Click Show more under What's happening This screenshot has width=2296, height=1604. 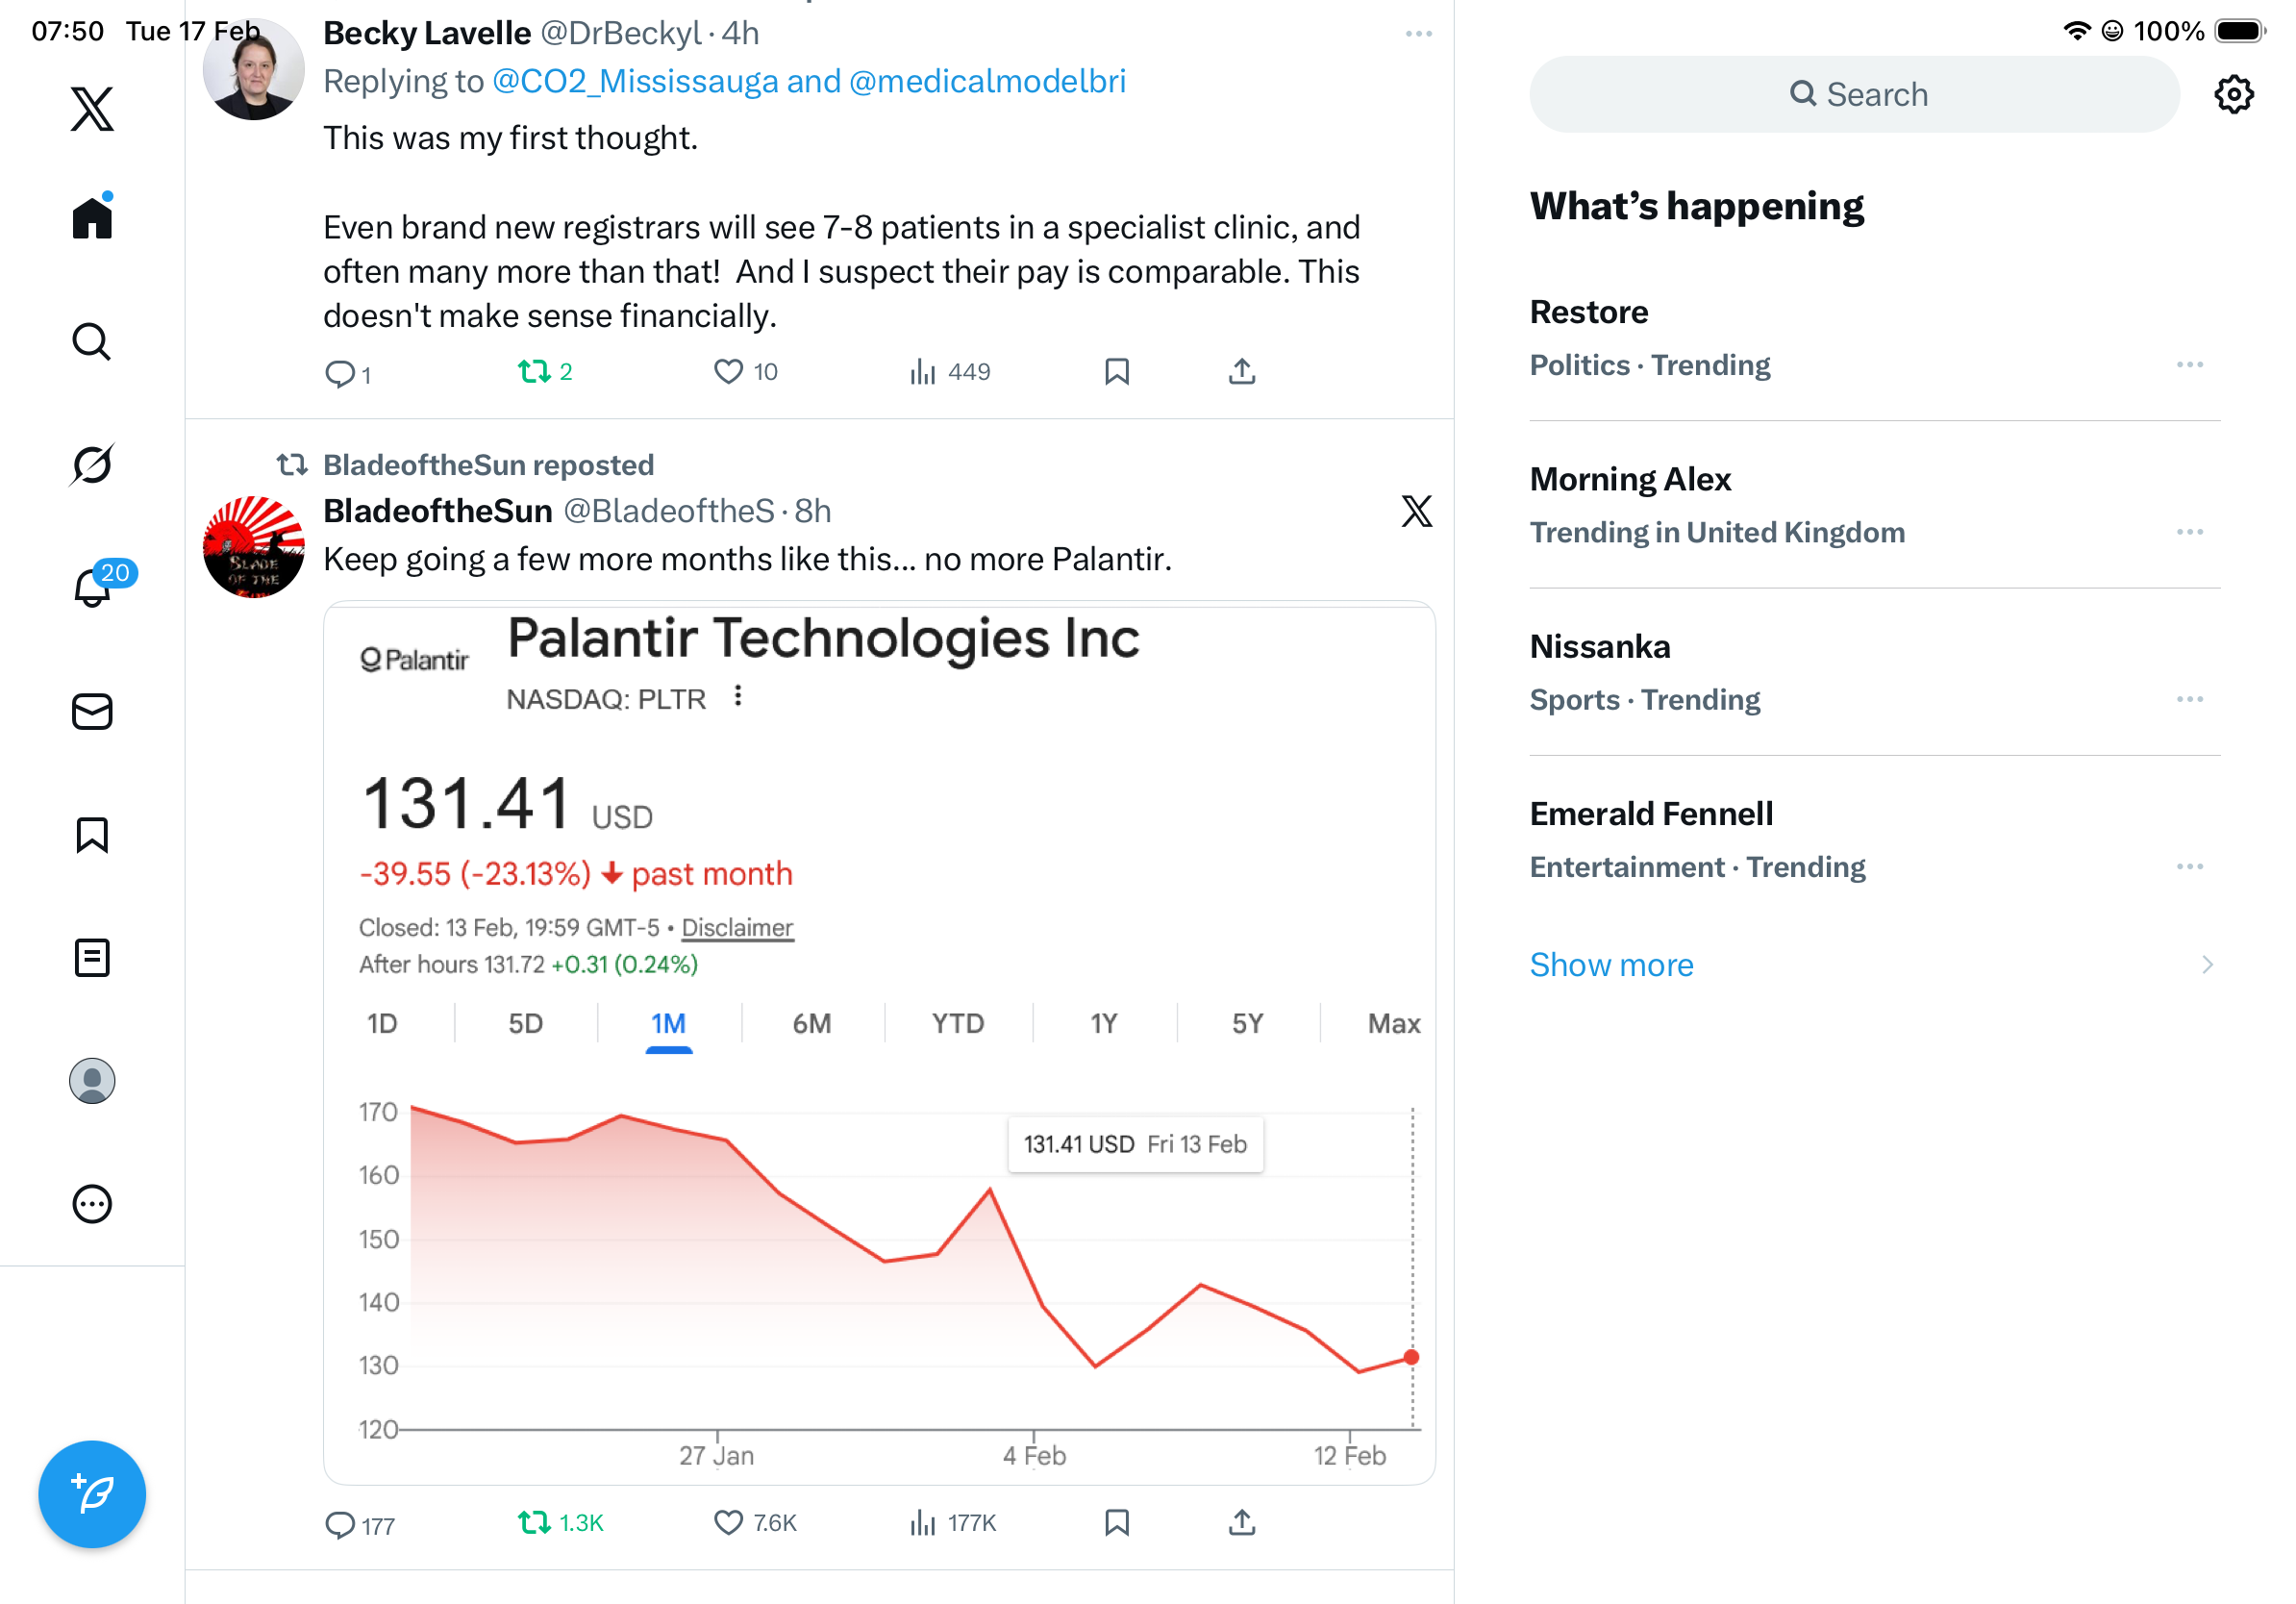1611,965
